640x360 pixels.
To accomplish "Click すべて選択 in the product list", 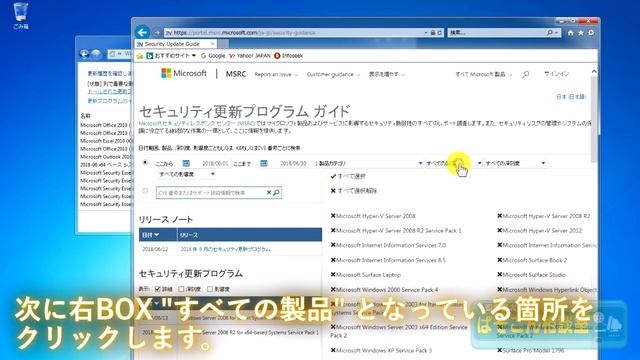I will 348,176.
